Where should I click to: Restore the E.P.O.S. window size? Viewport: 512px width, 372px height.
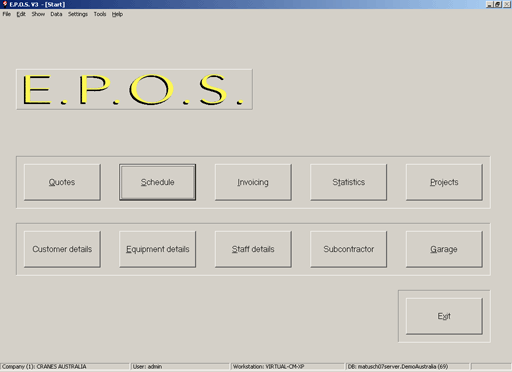[497, 4]
